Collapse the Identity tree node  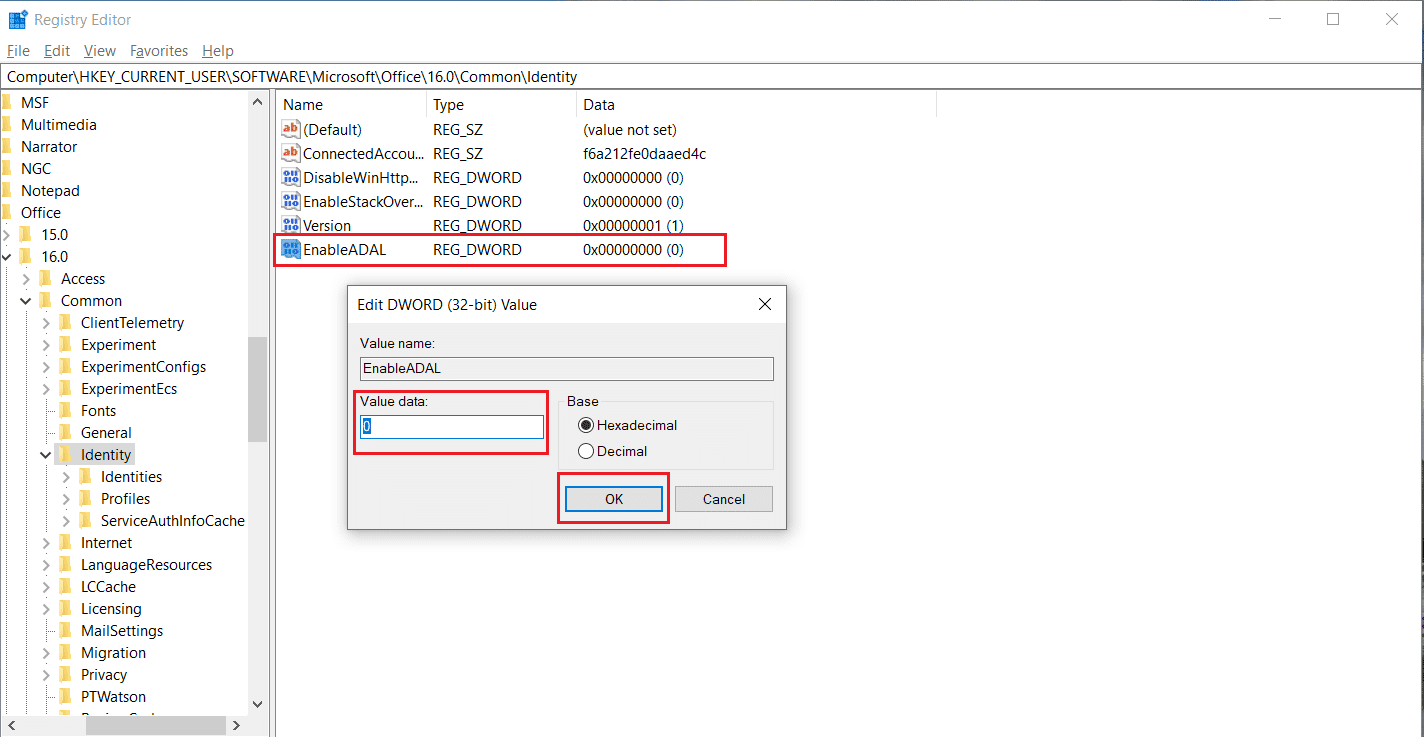click(x=46, y=455)
